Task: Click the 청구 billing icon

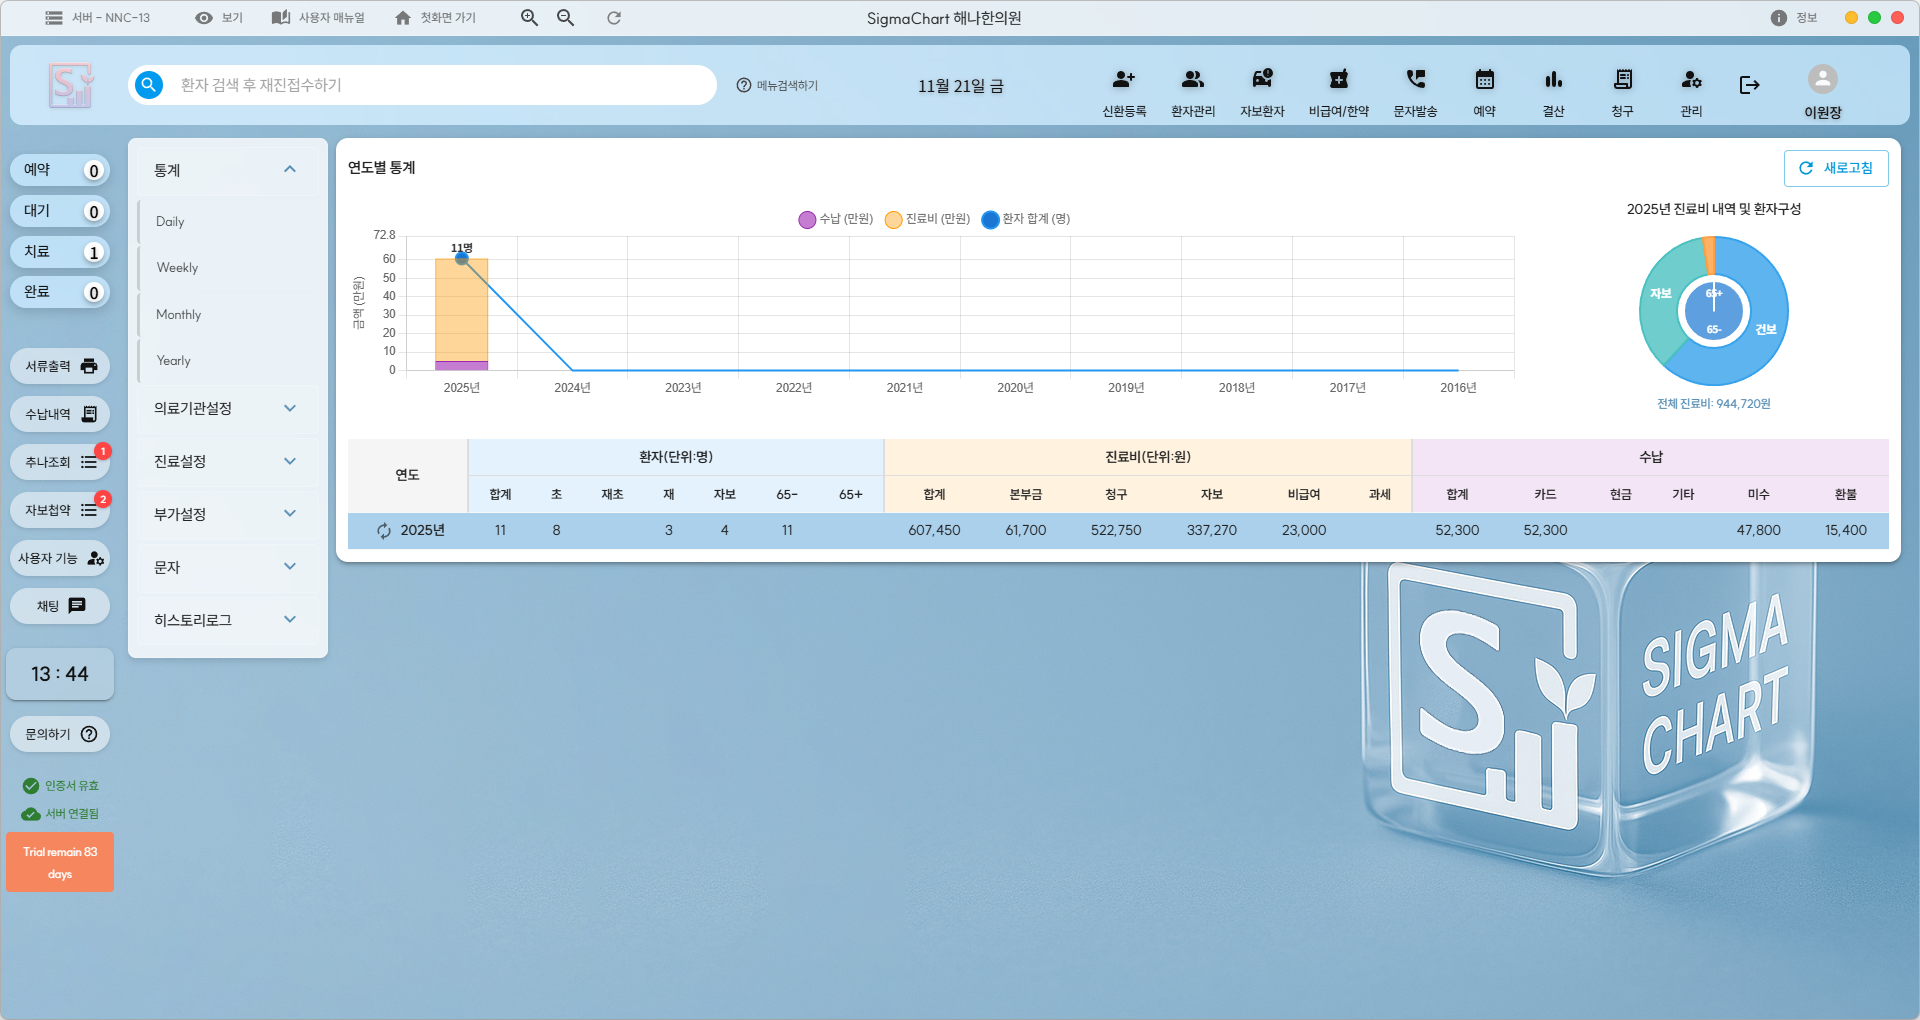Action: click(x=1622, y=81)
